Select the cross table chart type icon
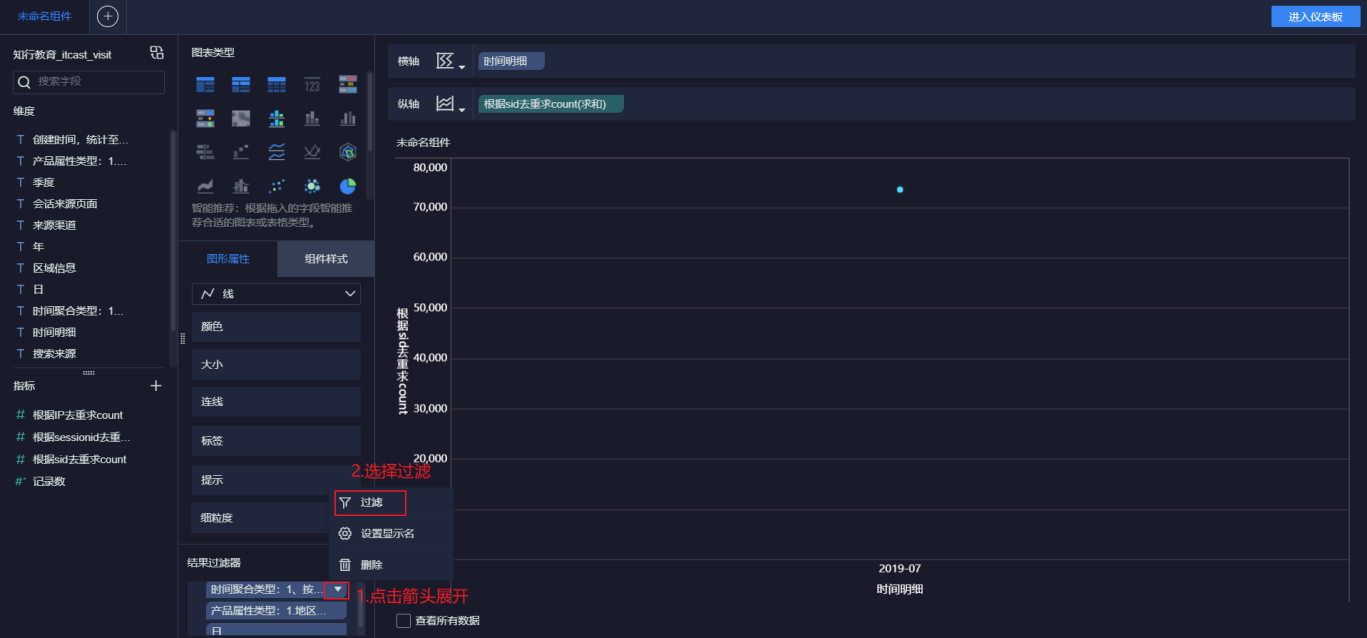The image size is (1367, 638). [241, 84]
